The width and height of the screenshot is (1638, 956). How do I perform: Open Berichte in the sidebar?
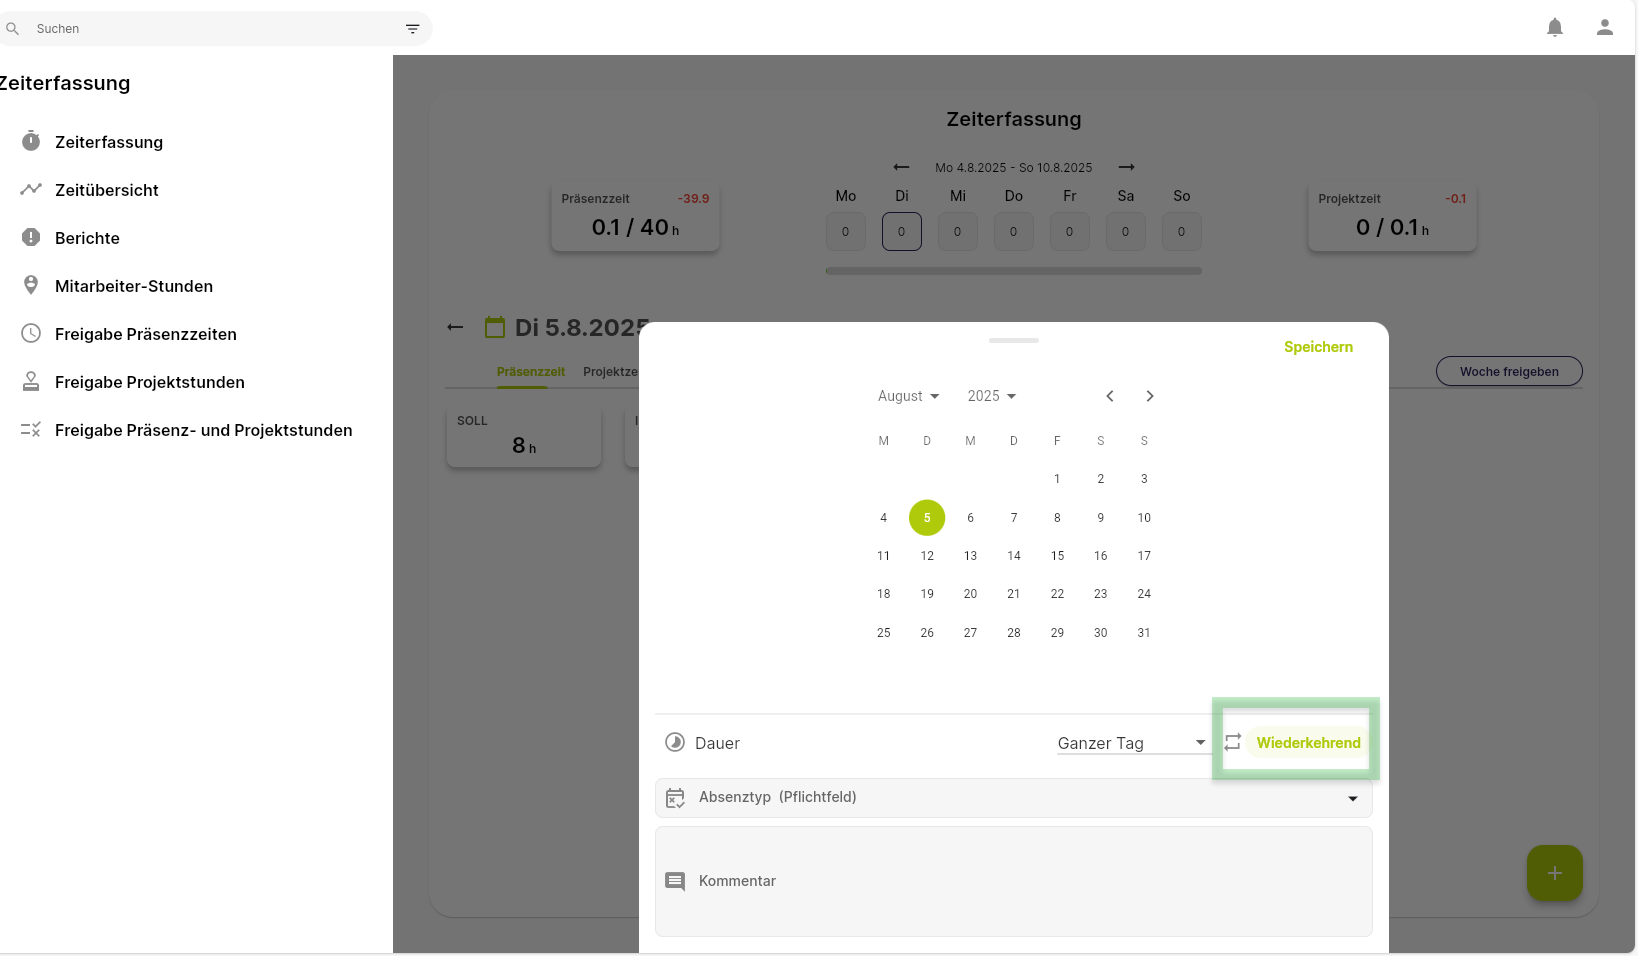(x=87, y=238)
